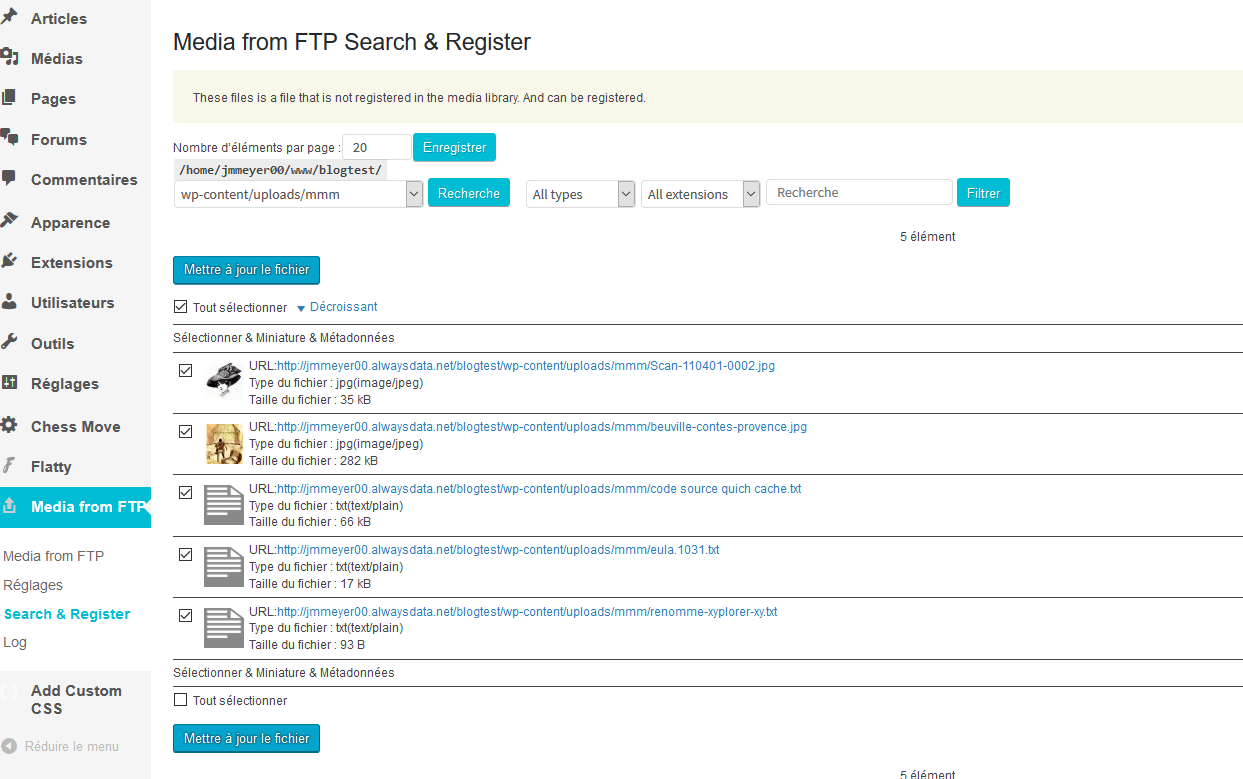Click the Réduire le menu arrow icon

(x=9, y=746)
